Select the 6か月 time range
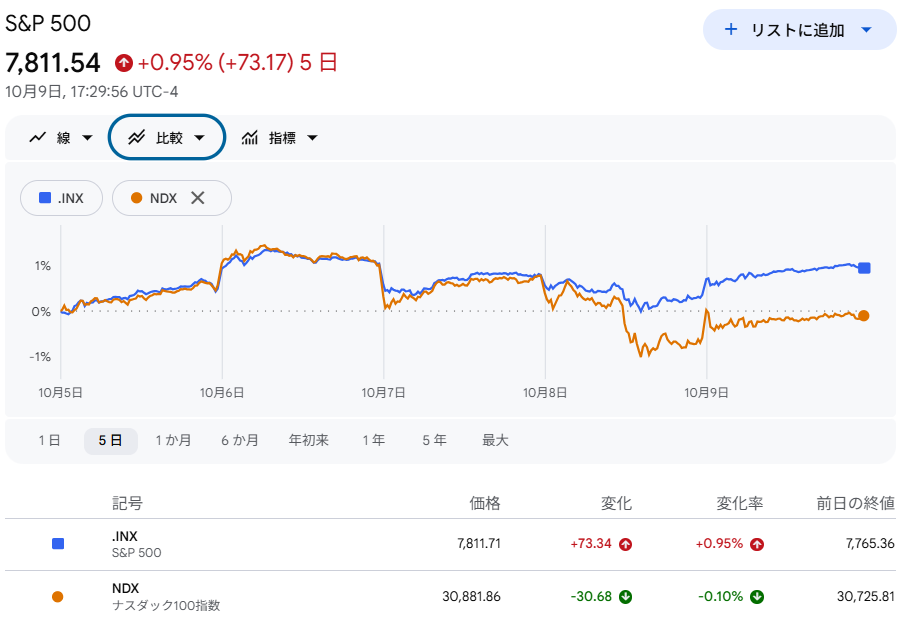The width and height of the screenshot is (906, 620). [240, 440]
